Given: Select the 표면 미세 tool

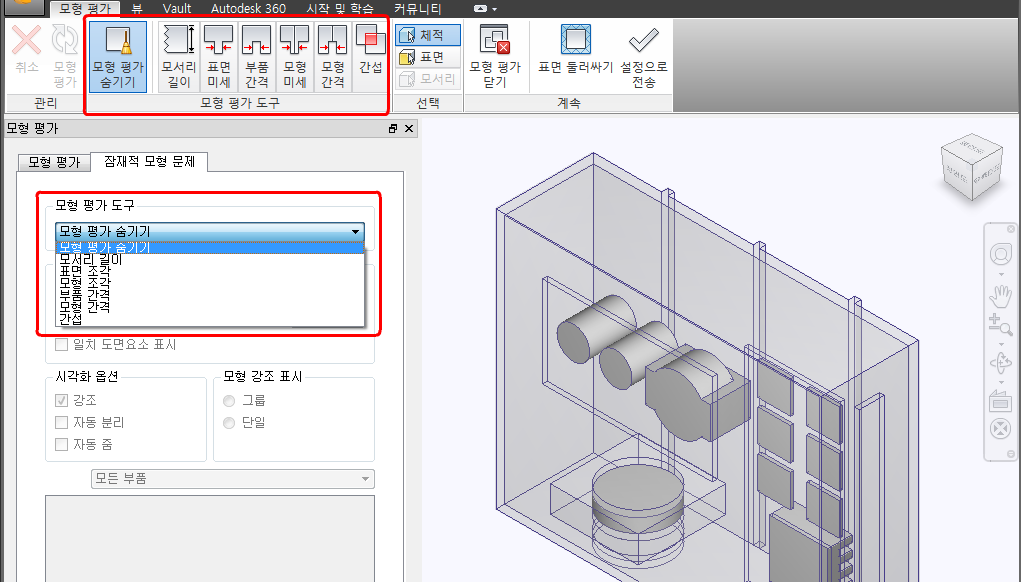Looking at the screenshot, I should pos(219,56).
